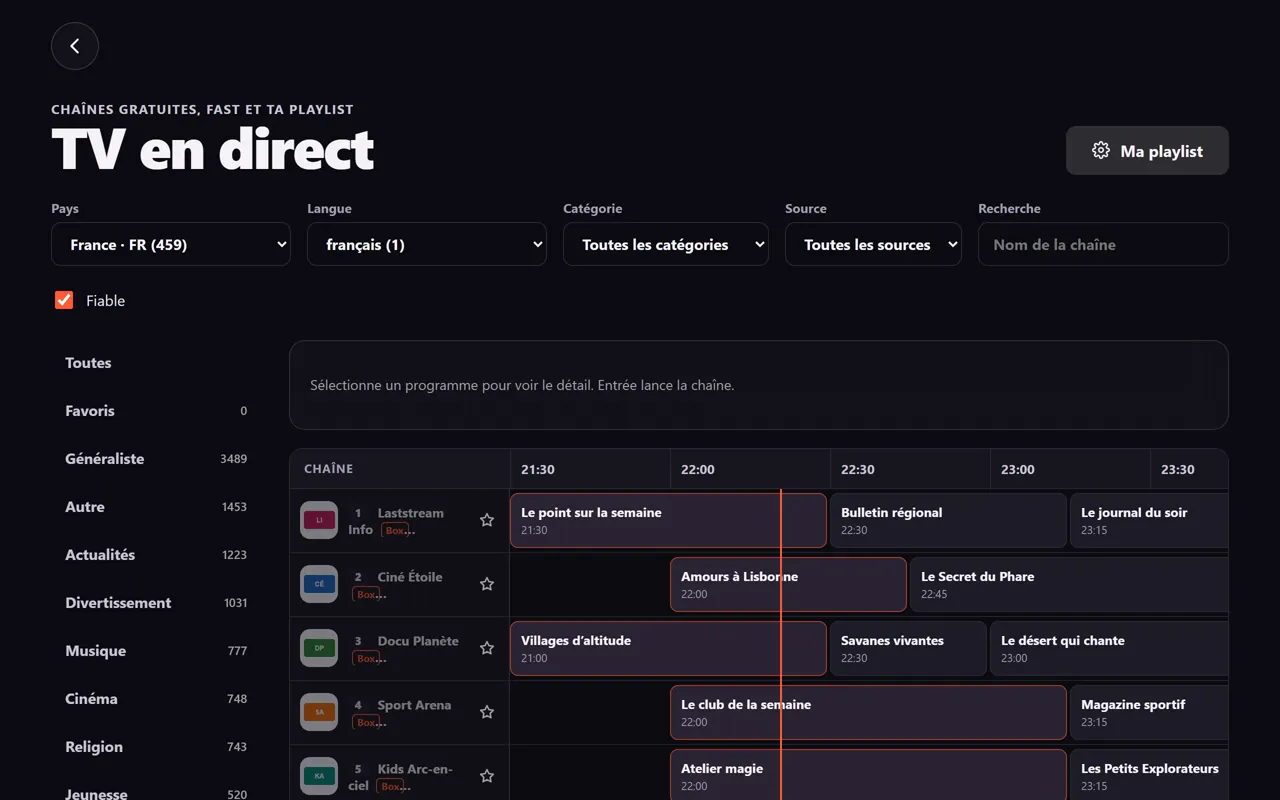Click the channel name search field
Image resolution: width=1280 pixels, height=800 pixels.
[x=1103, y=244]
